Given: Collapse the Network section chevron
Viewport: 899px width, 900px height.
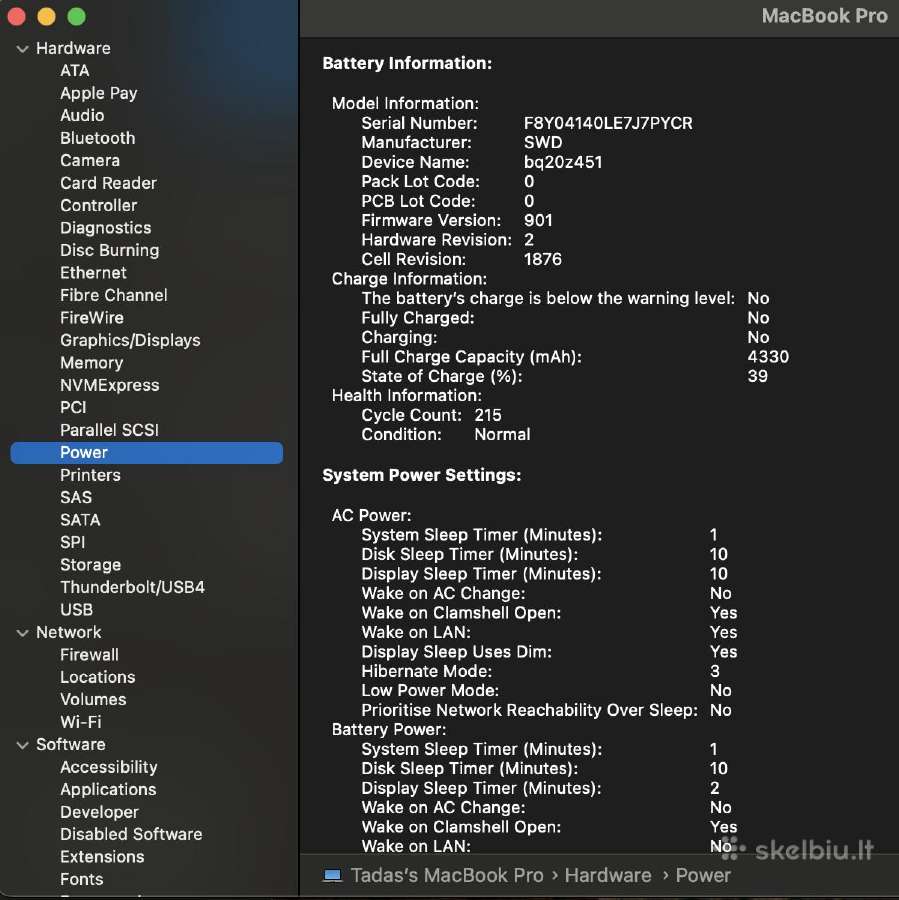Looking at the screenshot, I should click(x=22, y=633).
